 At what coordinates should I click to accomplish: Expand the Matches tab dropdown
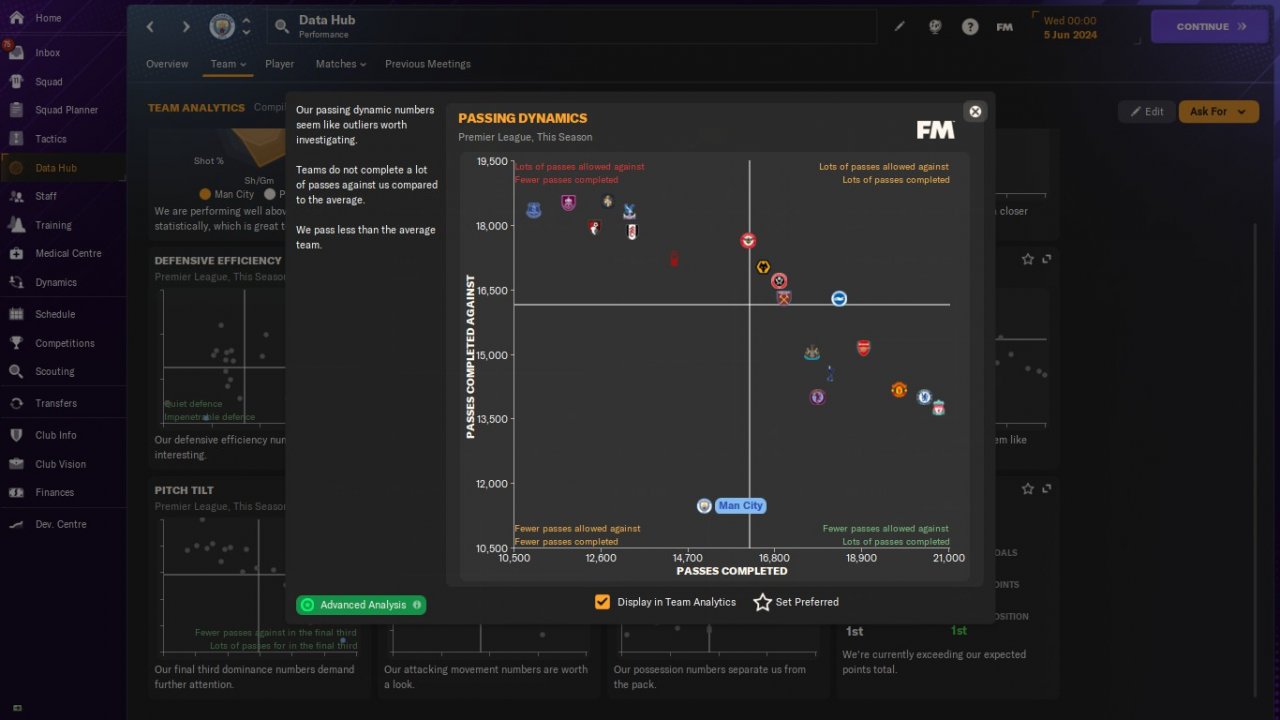[341, 64]
